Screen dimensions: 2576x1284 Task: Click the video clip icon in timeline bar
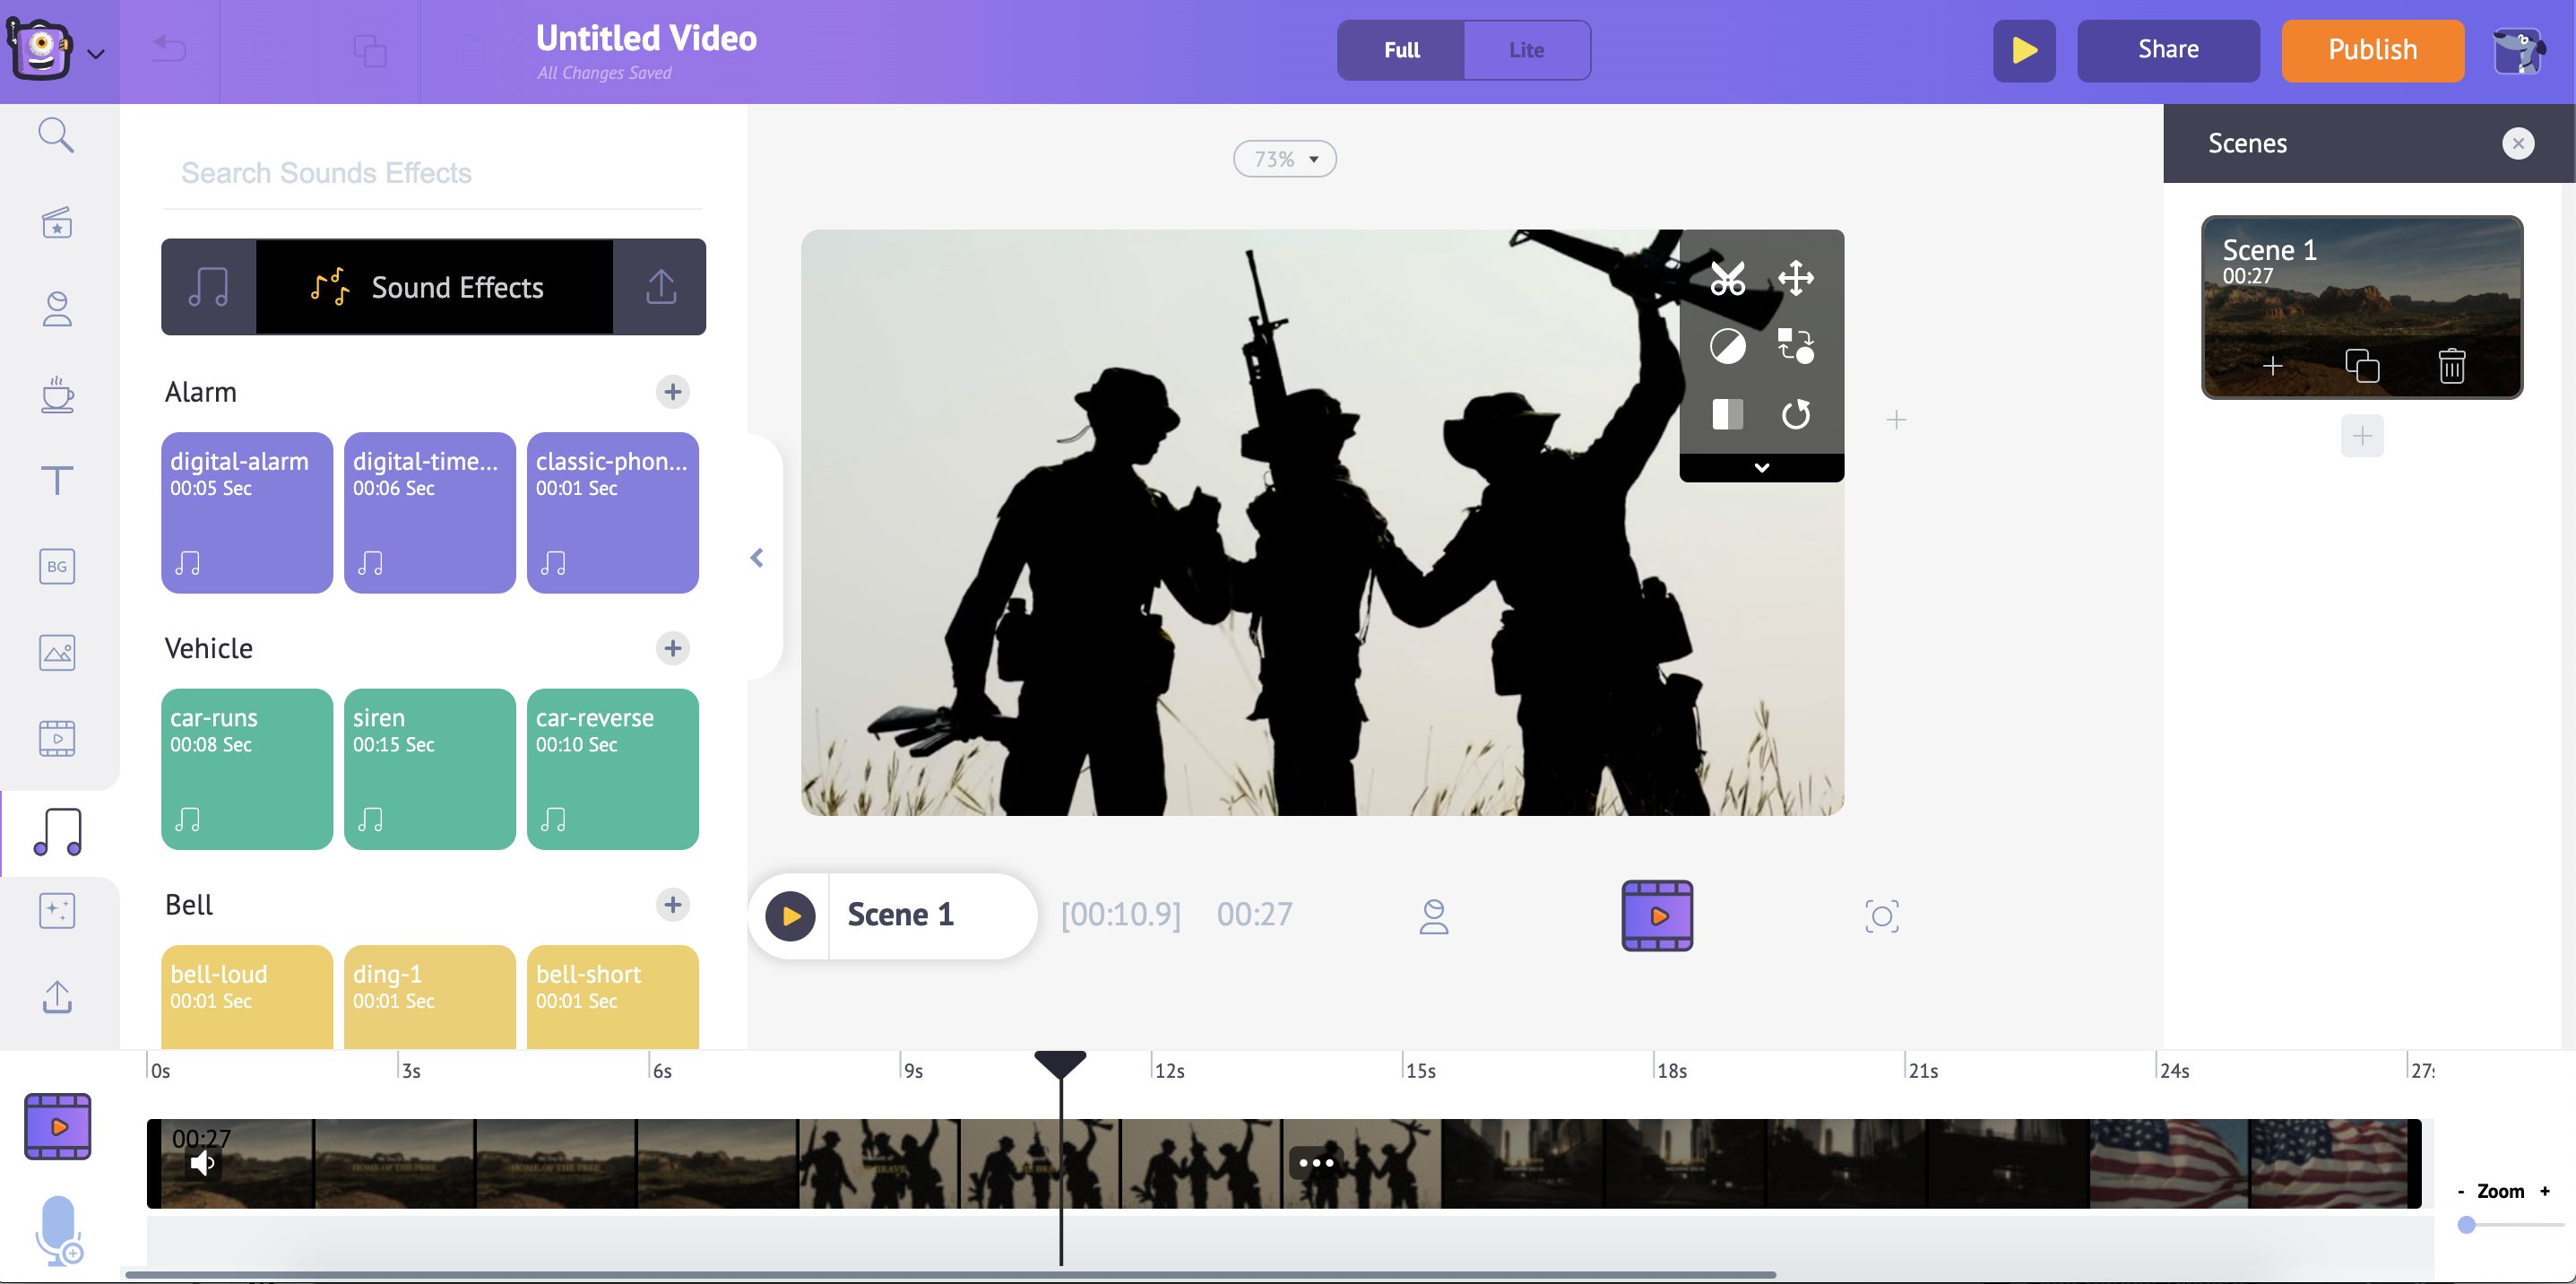(x=57, y=1126)
